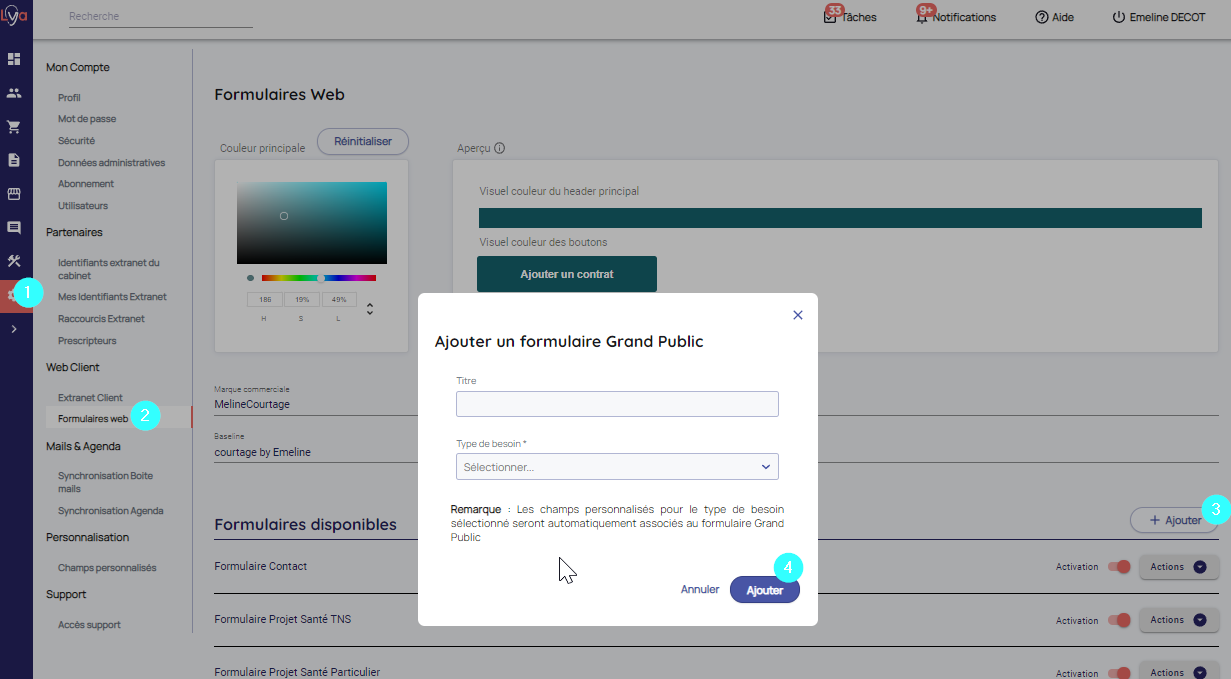Open the tools icon in sidebar
Viewport: 1231px width, 679px height.
[x=14, y=261]
